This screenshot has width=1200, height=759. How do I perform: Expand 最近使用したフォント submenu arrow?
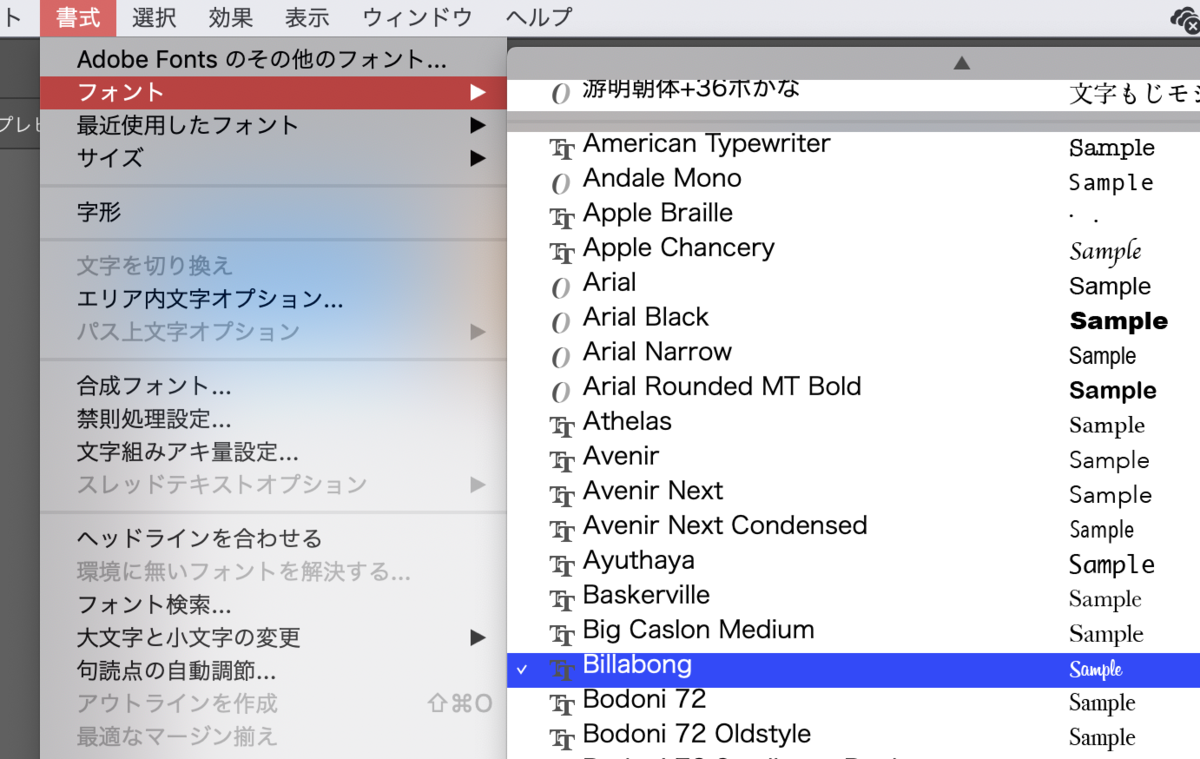[477, 126]
